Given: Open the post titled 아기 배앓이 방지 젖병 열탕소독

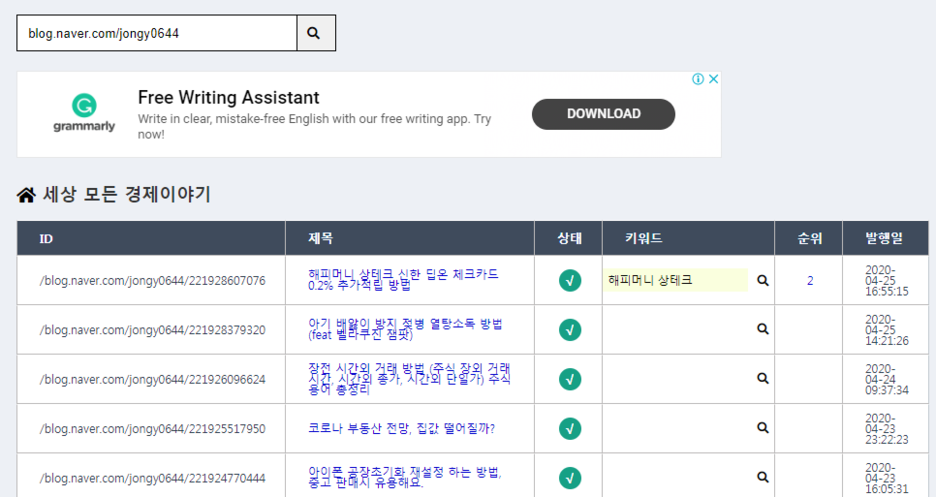Looking at the screenshot, I should pyautogui.click(x=405, y=329).
